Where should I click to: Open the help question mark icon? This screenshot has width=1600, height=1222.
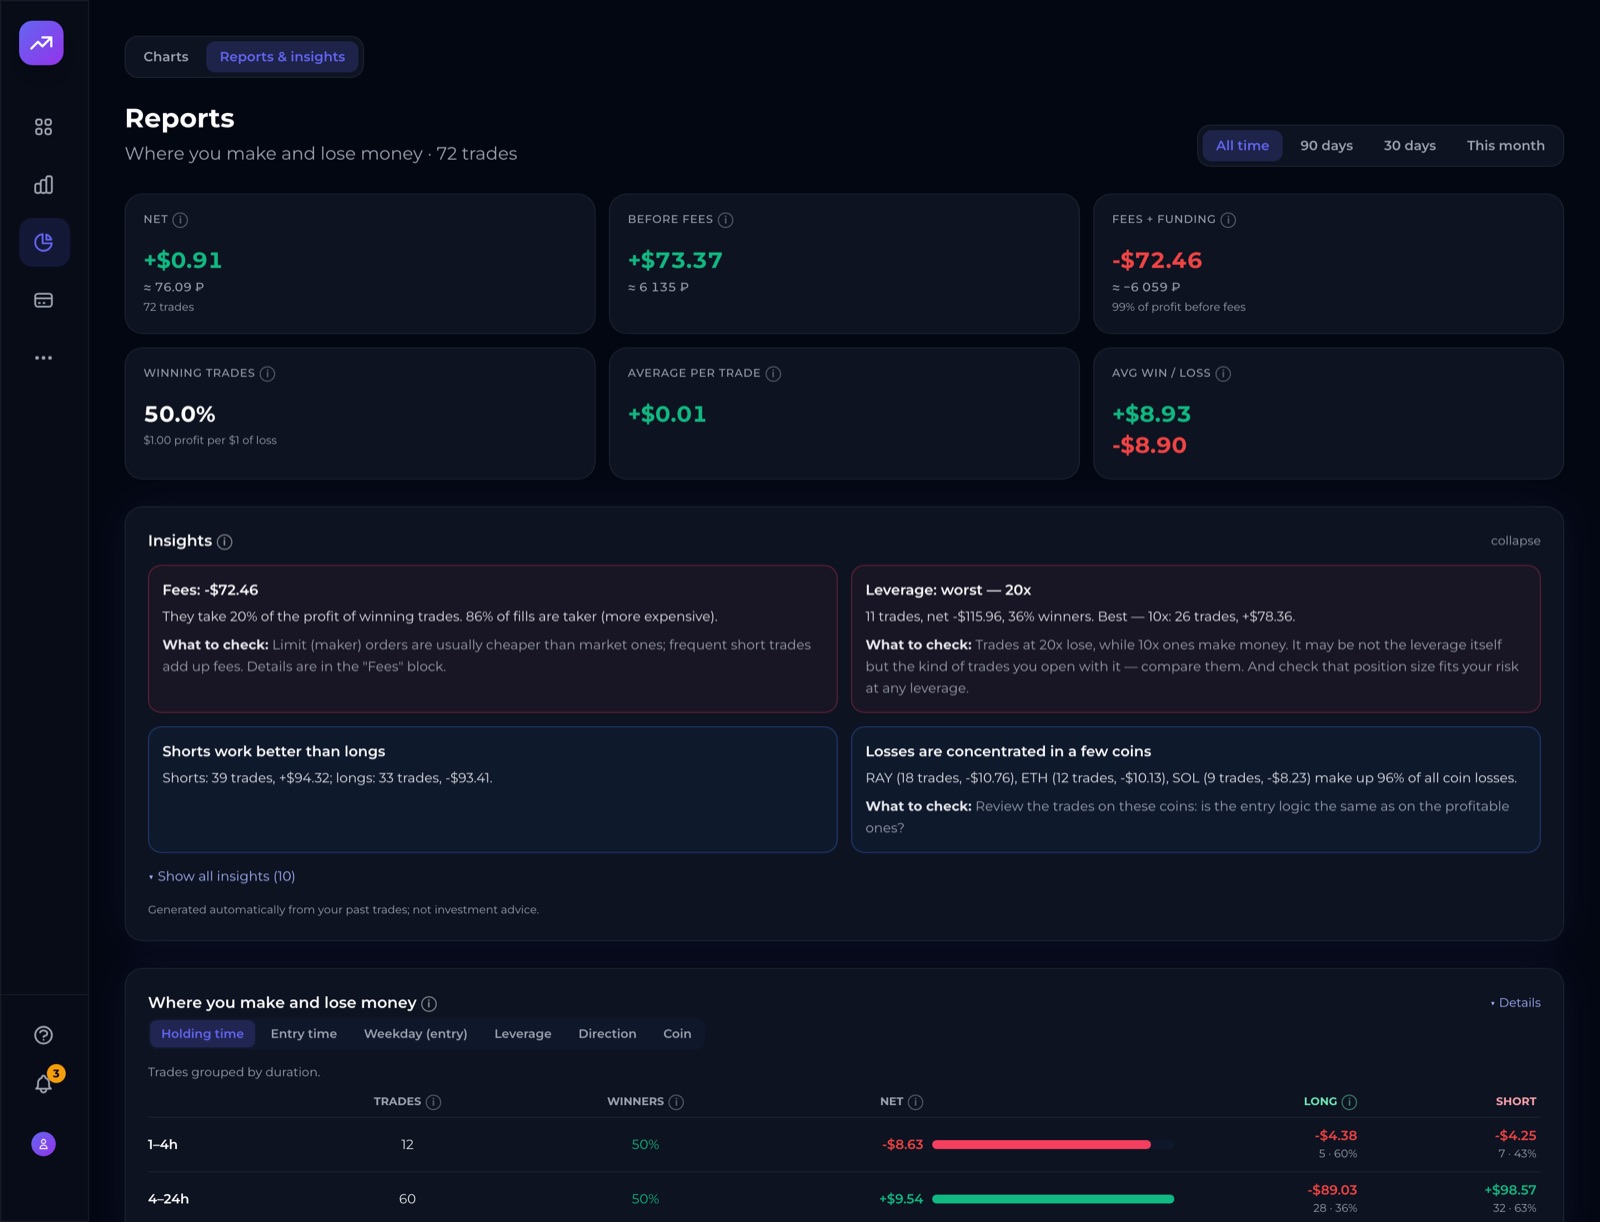click(x=43, y=1035)
